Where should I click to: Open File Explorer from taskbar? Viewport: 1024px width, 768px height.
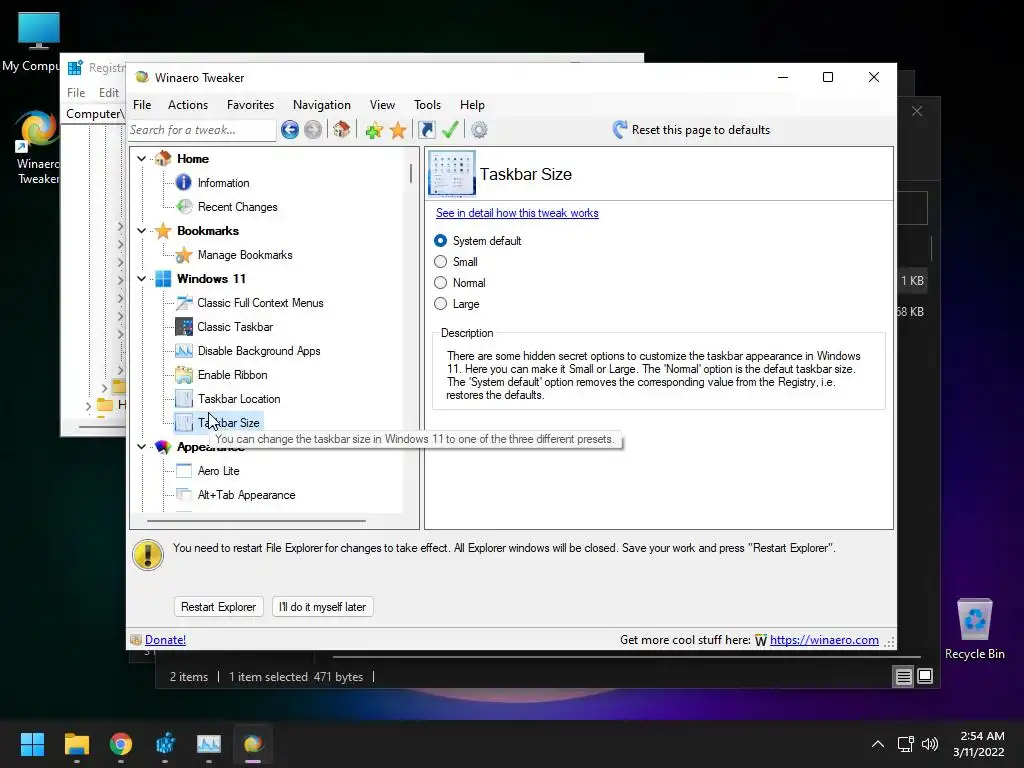click(76, 744)
